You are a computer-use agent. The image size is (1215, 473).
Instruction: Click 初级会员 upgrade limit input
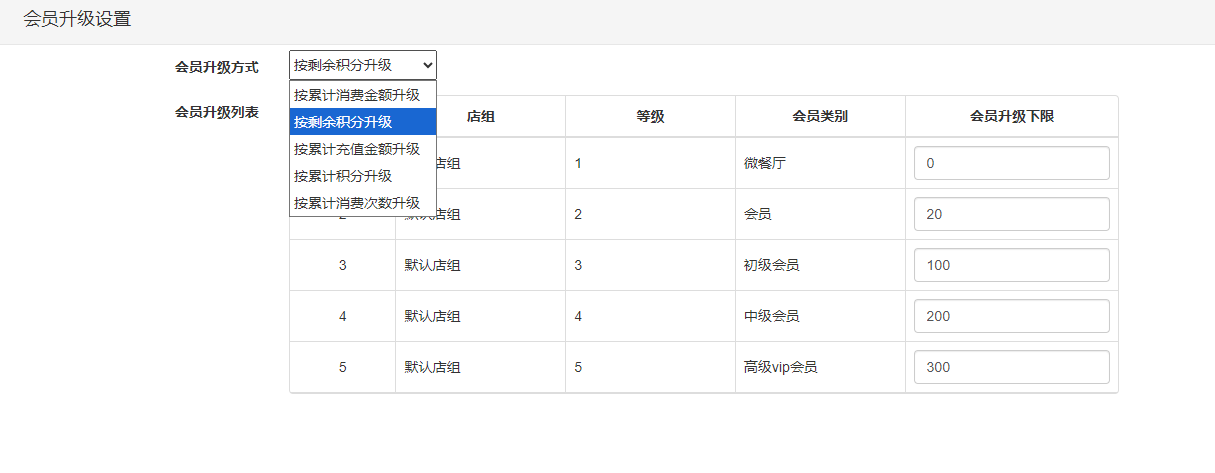1011,265
